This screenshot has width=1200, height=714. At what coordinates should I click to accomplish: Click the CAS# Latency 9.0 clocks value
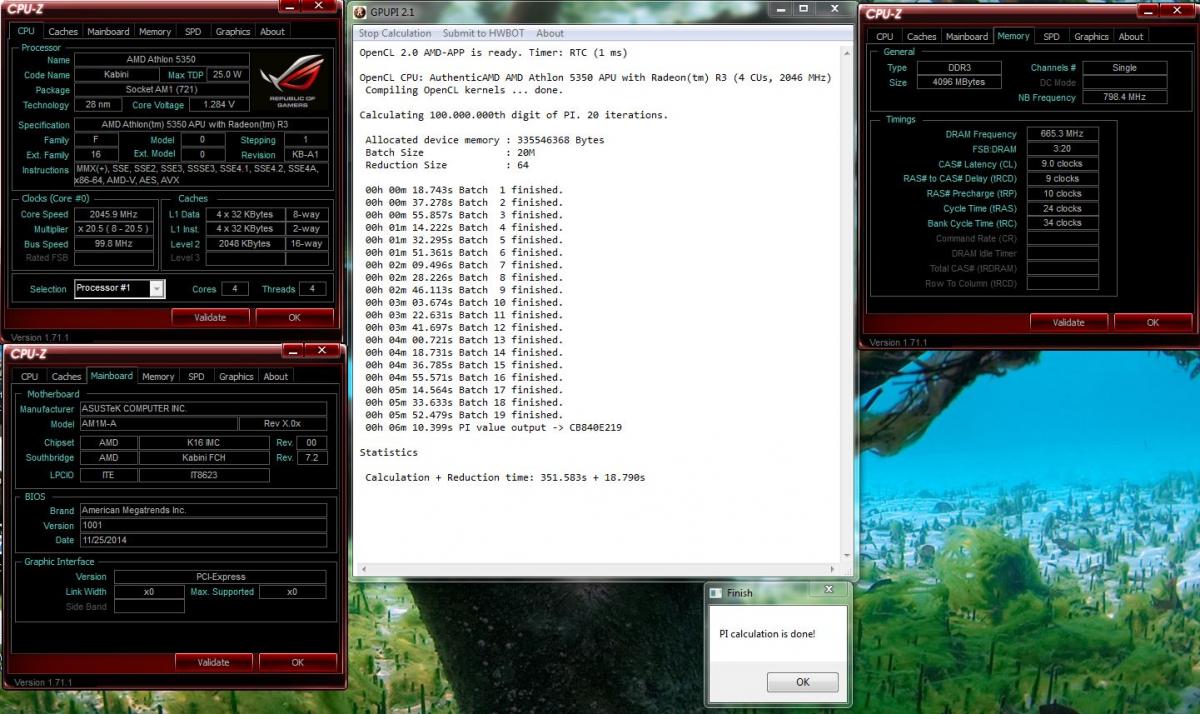pyautogui.click(x=1062, y=164)
